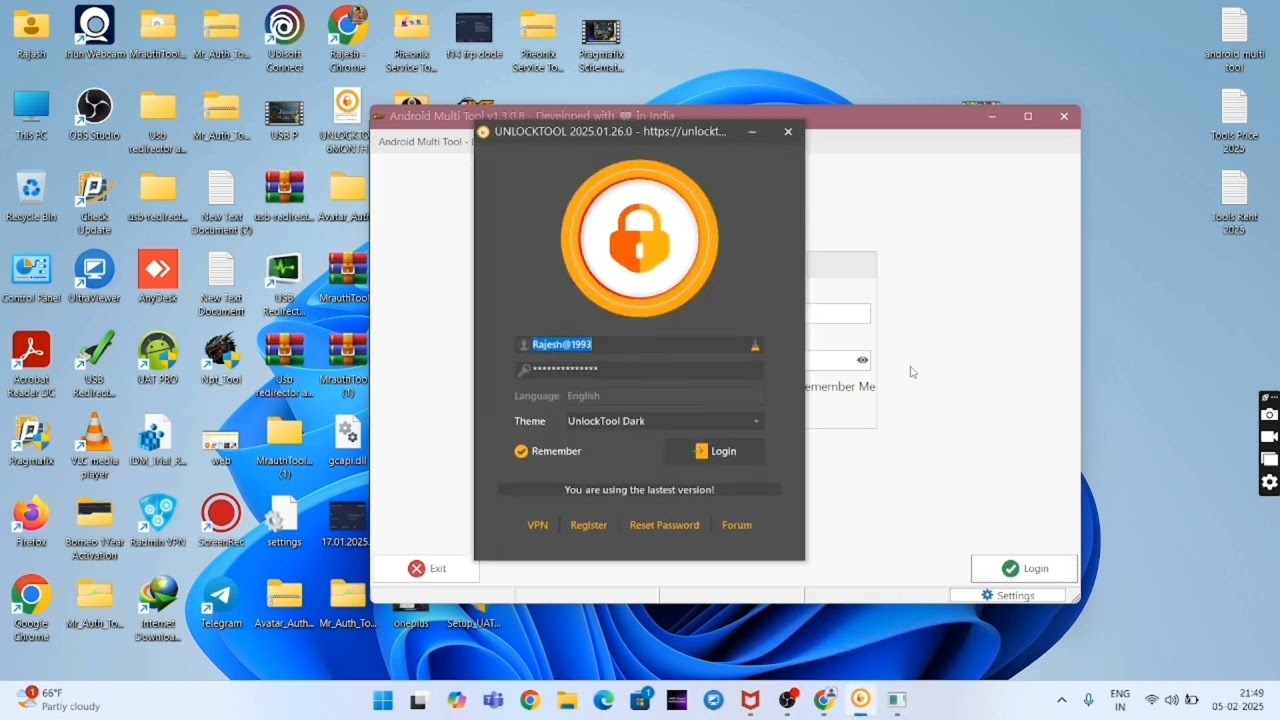Image resolution: width=1280 pixels, height=720 pixels.
Task: Open Copilot from the taskbar
Action: pos(456,700)
